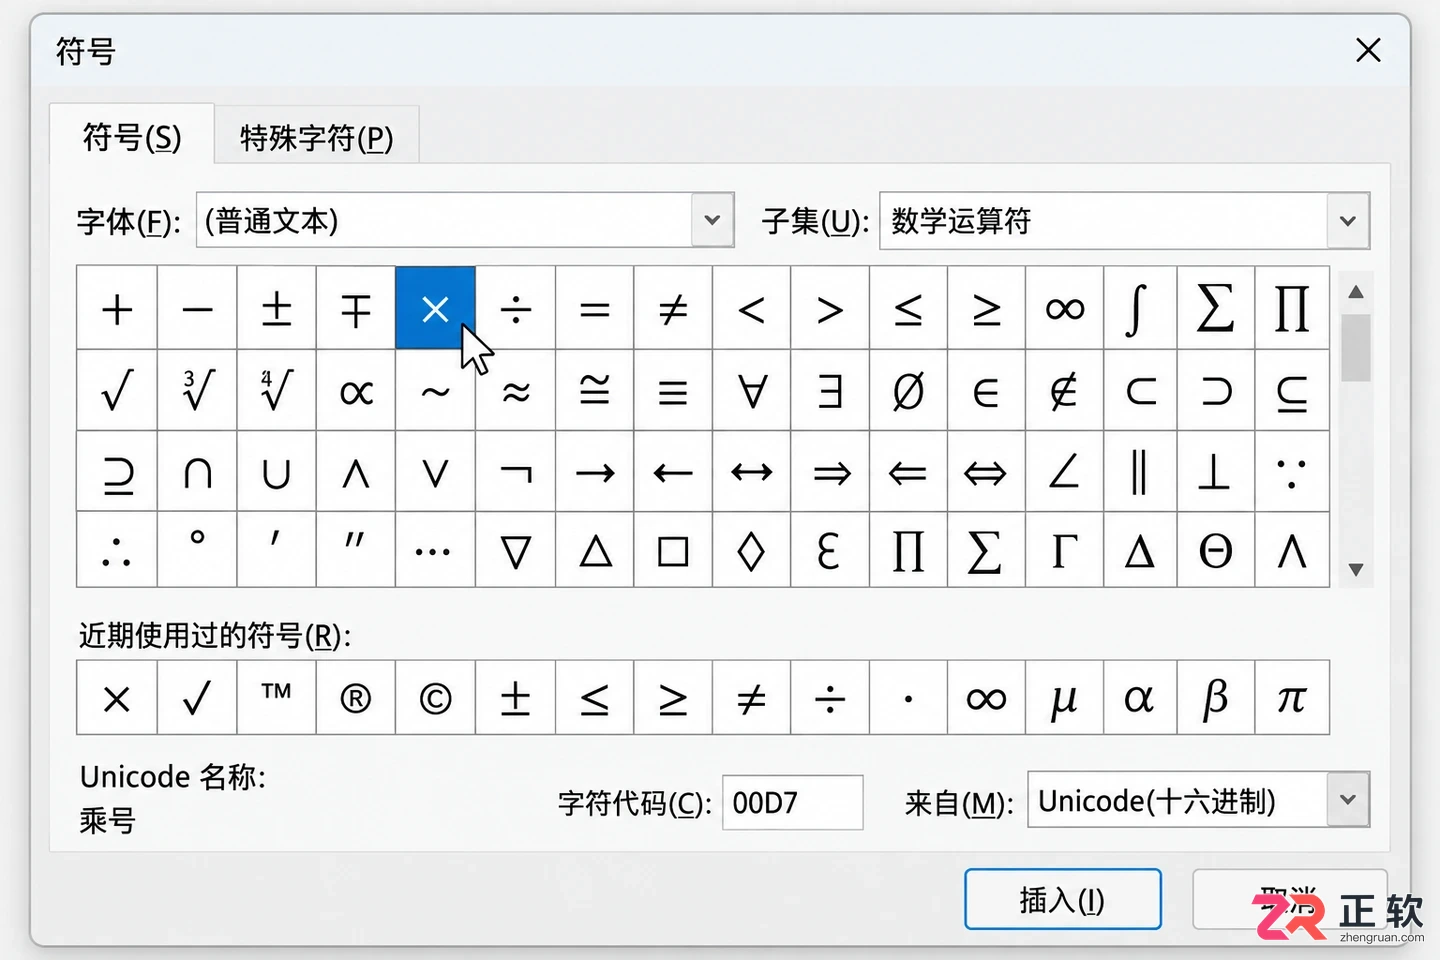Viewport: 1440px width, 960px height.
Task: Choose the empty set (∅) symbol
Action: pyautogui.click(x=908, y=390)
